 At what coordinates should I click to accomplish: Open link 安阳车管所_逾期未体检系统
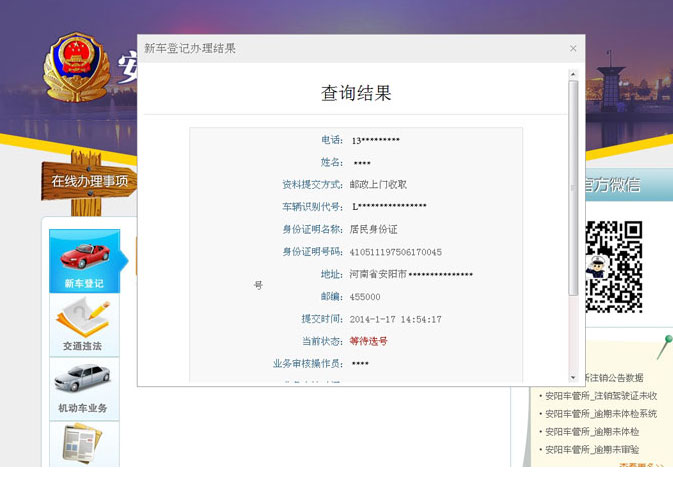[601, 414]
